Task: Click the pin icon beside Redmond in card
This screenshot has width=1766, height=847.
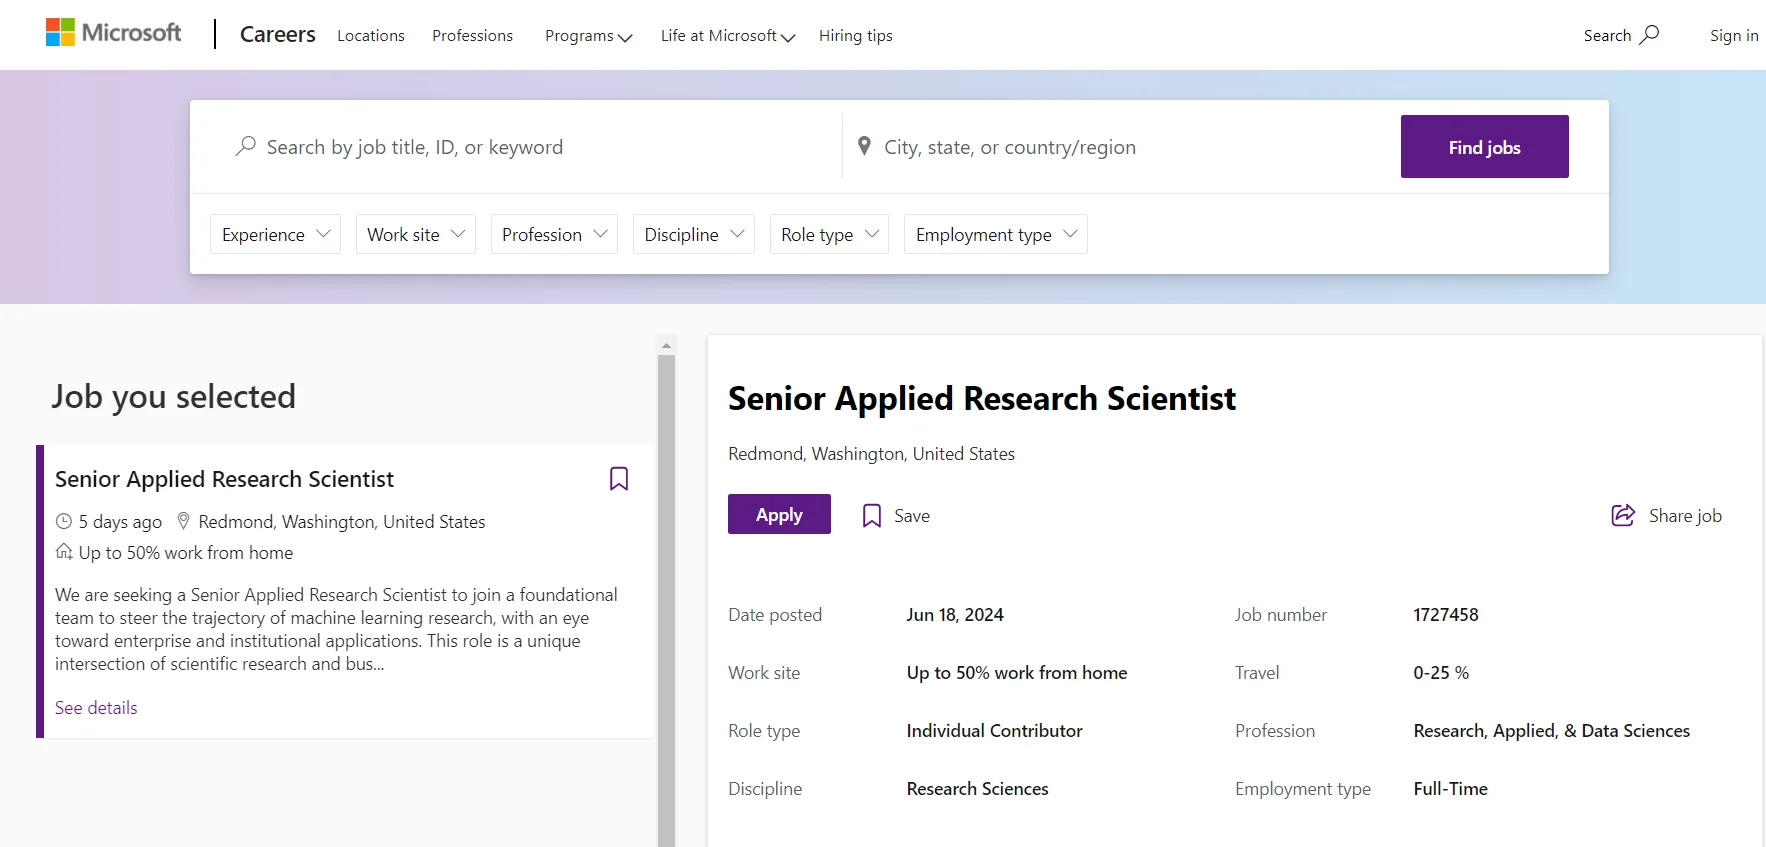Action: click(x=183, y=521)
